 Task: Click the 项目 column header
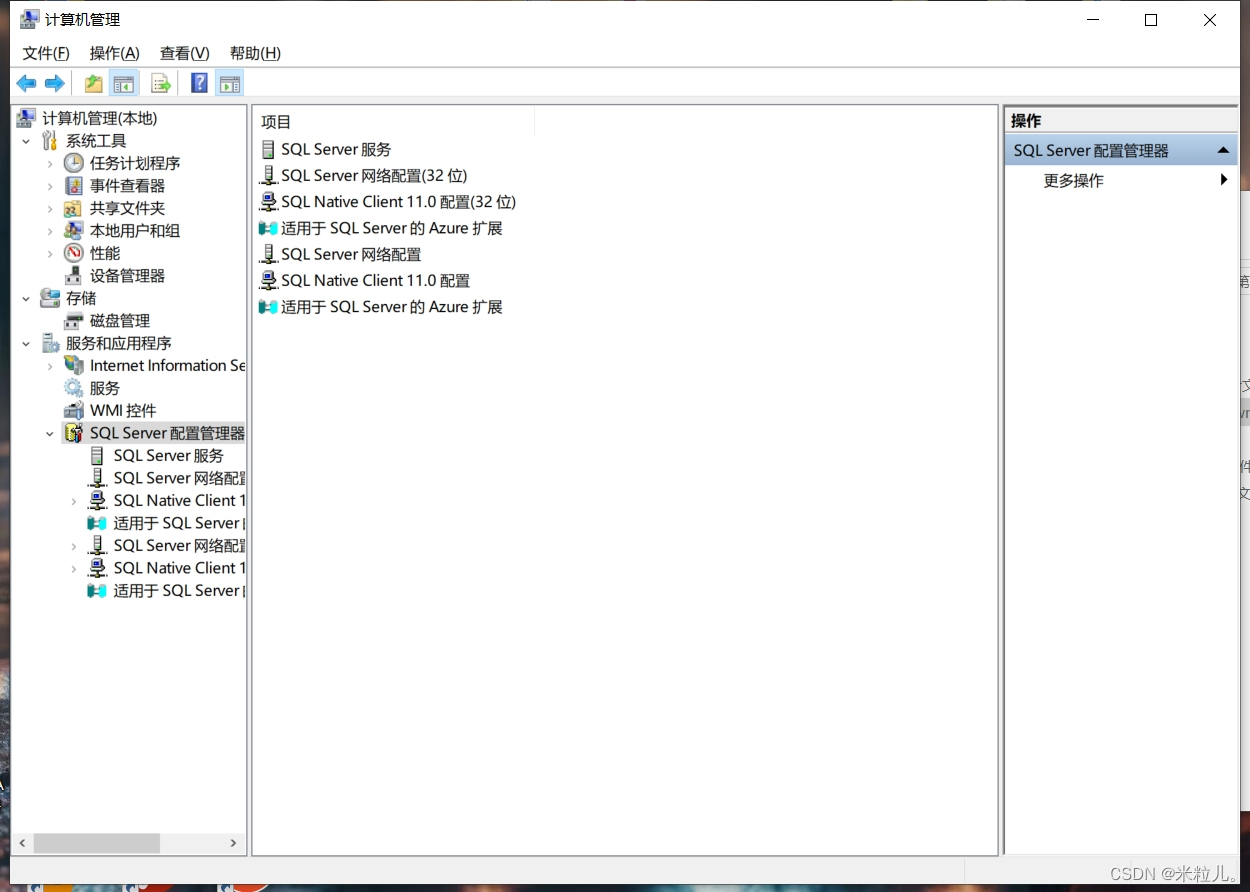(394, 122)
